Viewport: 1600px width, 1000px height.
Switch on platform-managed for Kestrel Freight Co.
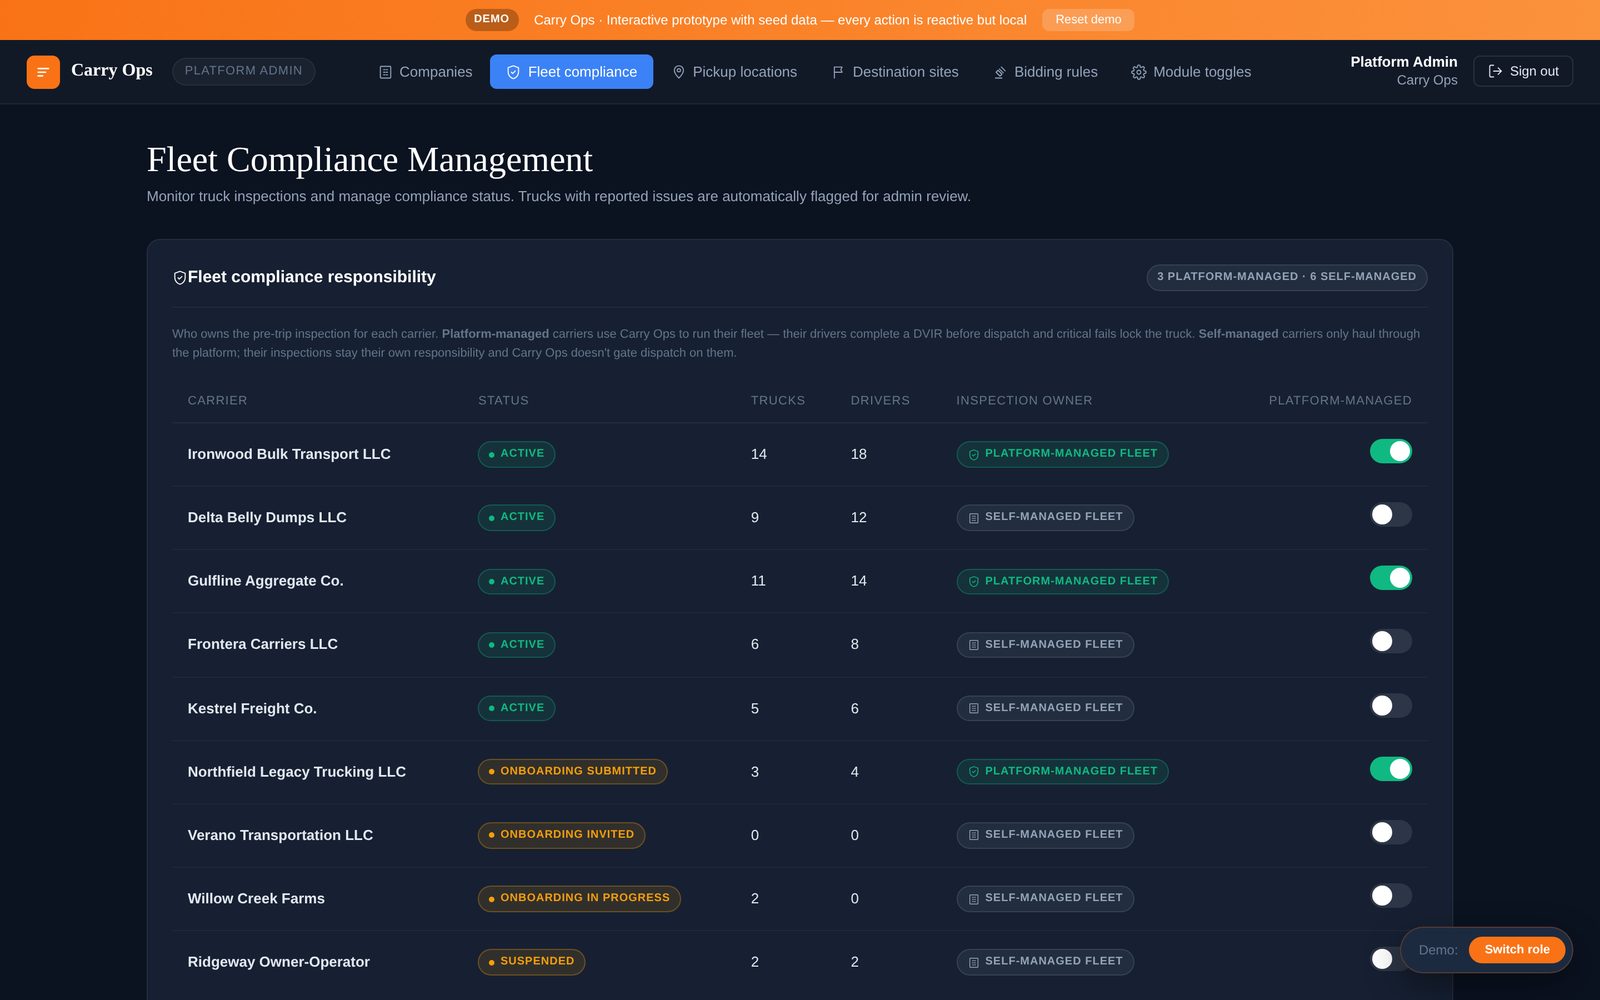pyautogui.click(x=1390, y=706)
